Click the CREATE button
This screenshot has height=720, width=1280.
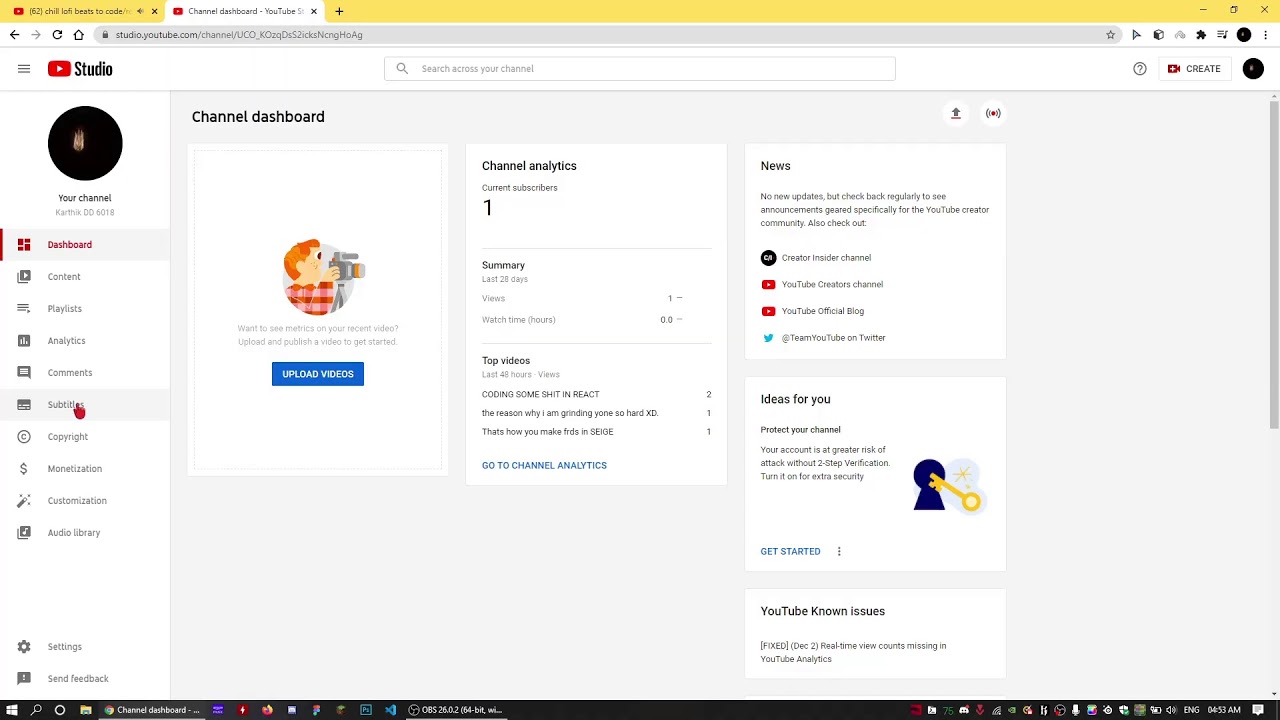tap(1194, 69)
